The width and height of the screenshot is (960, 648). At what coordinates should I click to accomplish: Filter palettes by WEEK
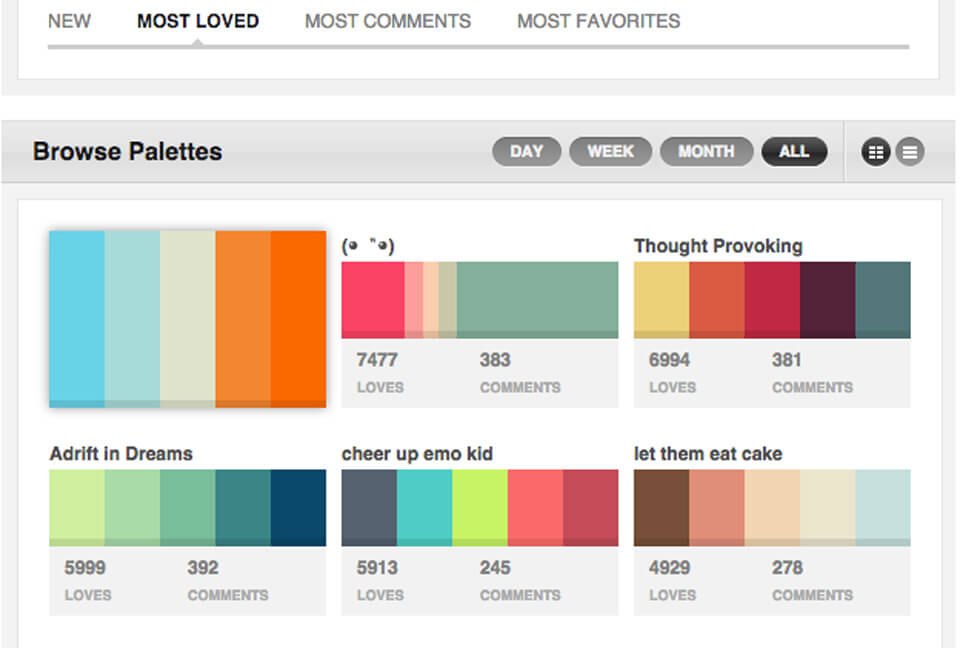pos(610,152)
